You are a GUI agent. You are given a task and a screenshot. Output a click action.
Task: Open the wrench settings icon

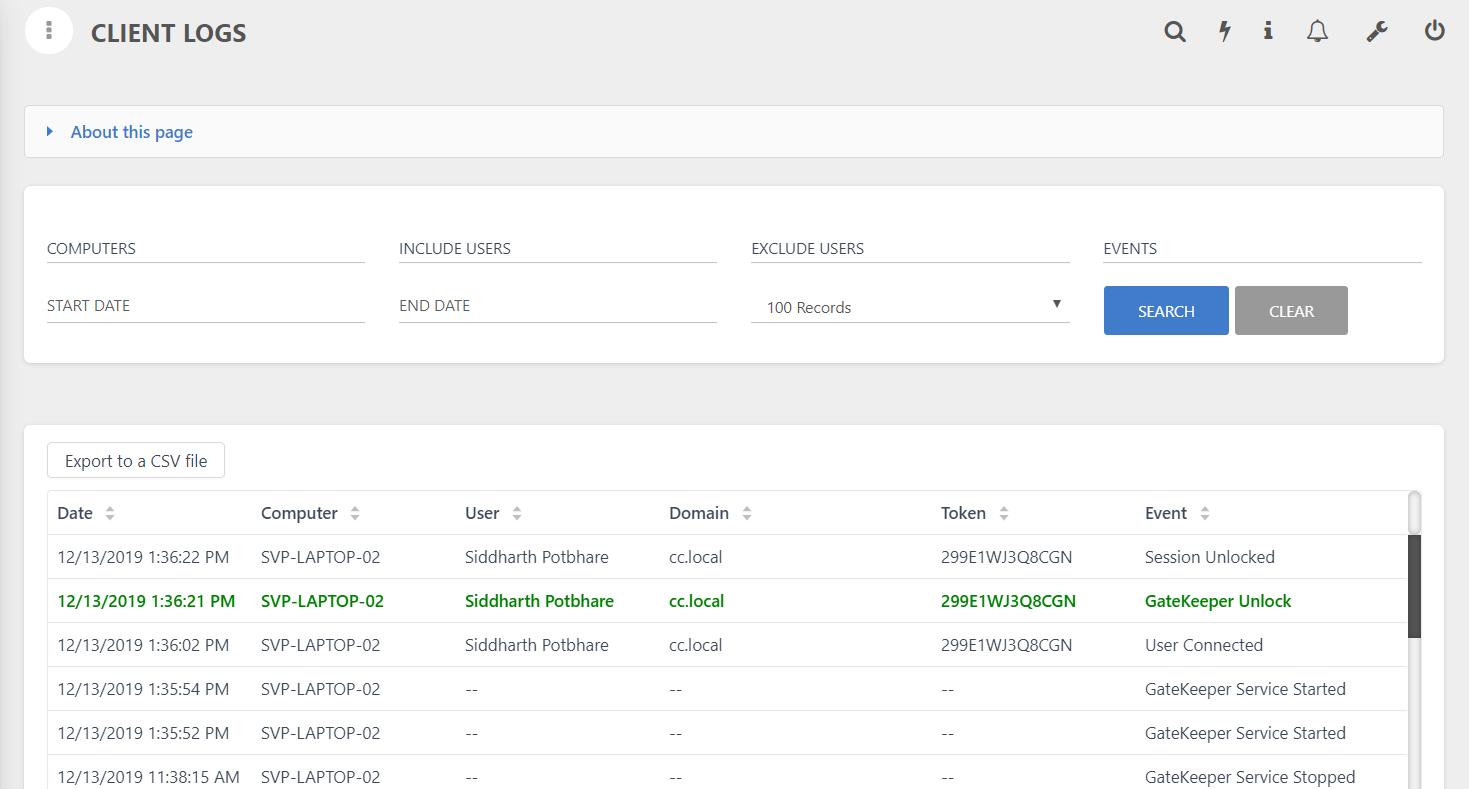(x=1377, y=32)
